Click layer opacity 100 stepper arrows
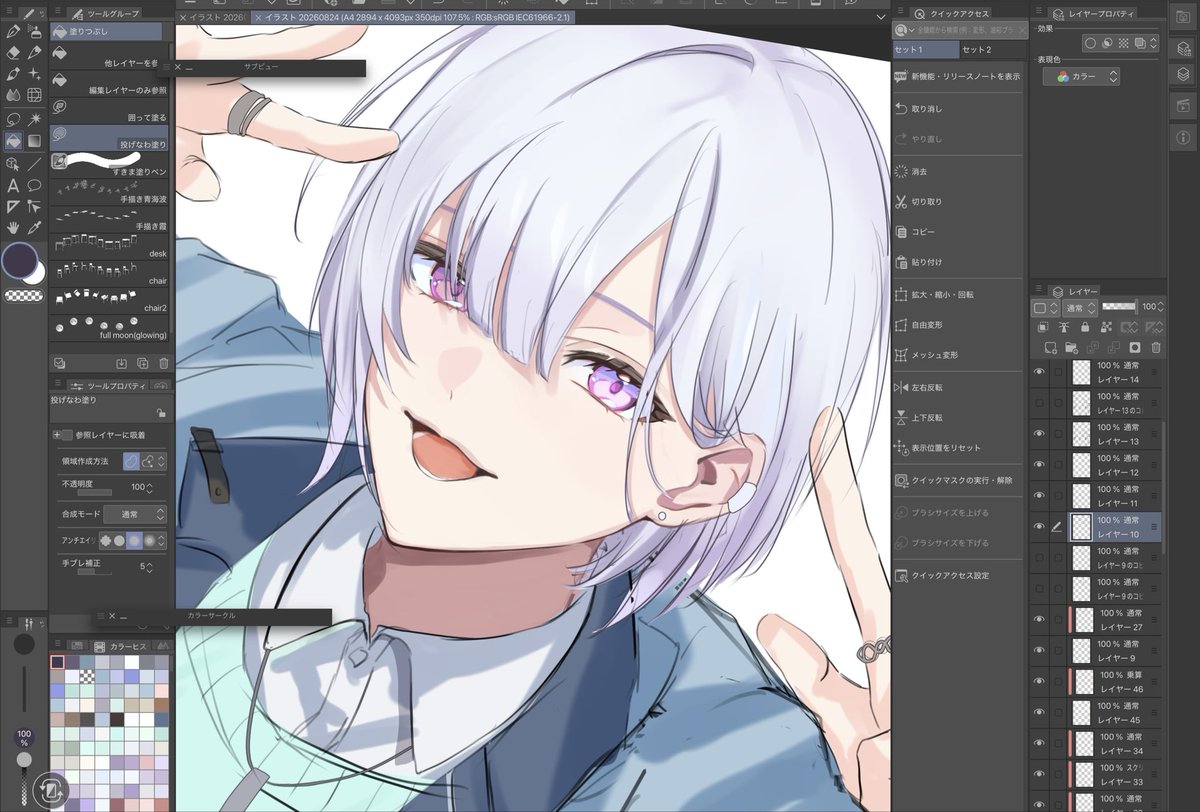 [1163, 306]
